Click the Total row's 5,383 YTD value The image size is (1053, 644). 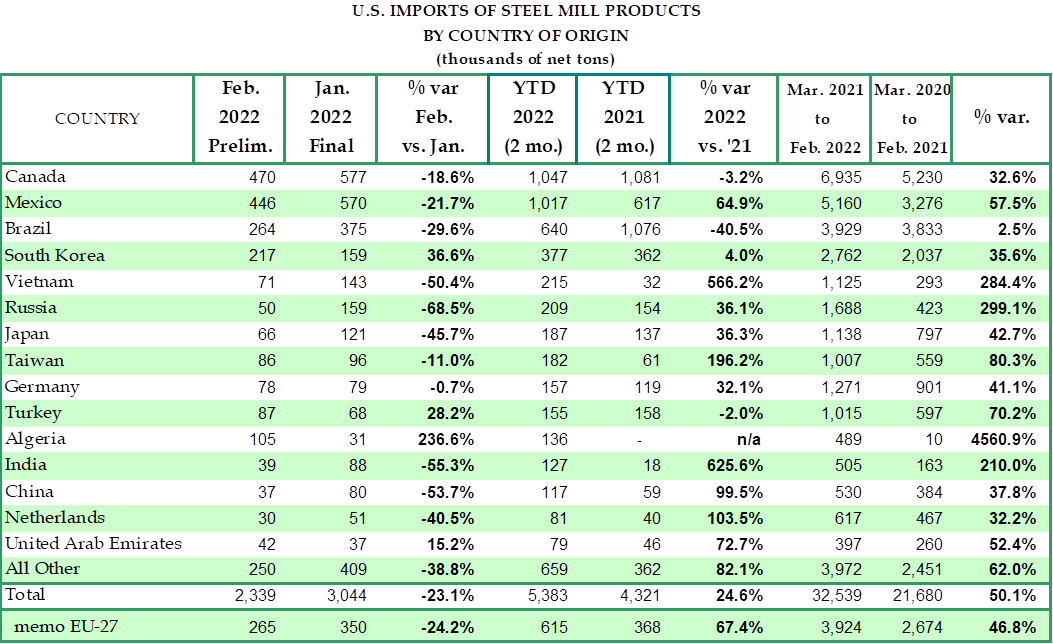[546, 597]
